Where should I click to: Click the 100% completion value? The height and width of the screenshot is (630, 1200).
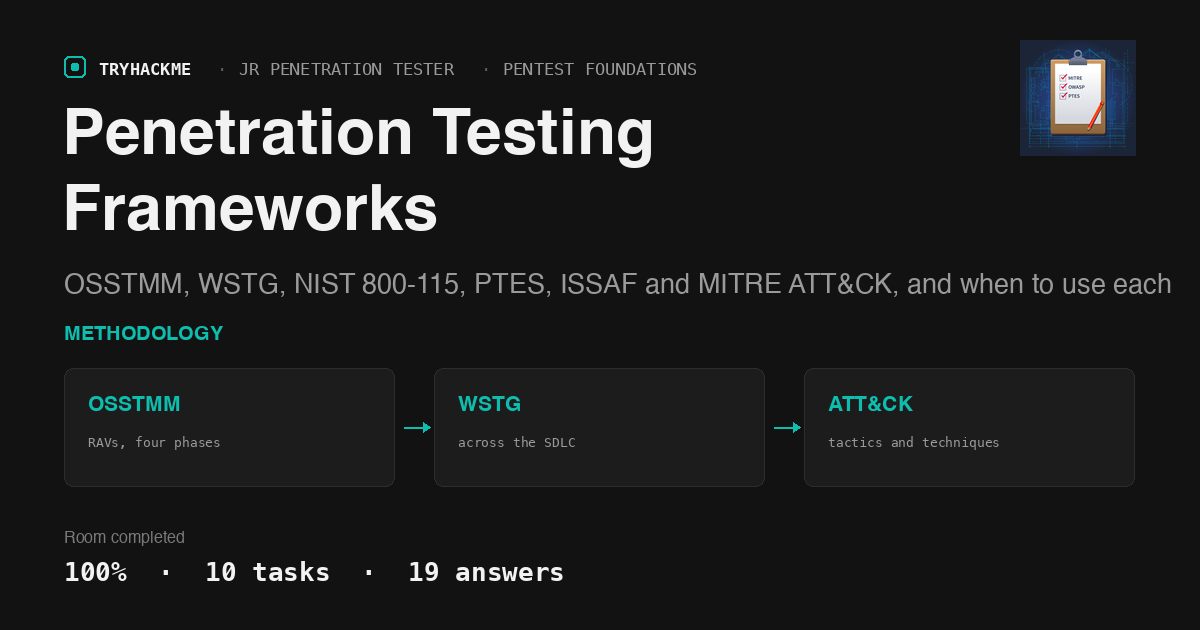[x=95, y=572]
